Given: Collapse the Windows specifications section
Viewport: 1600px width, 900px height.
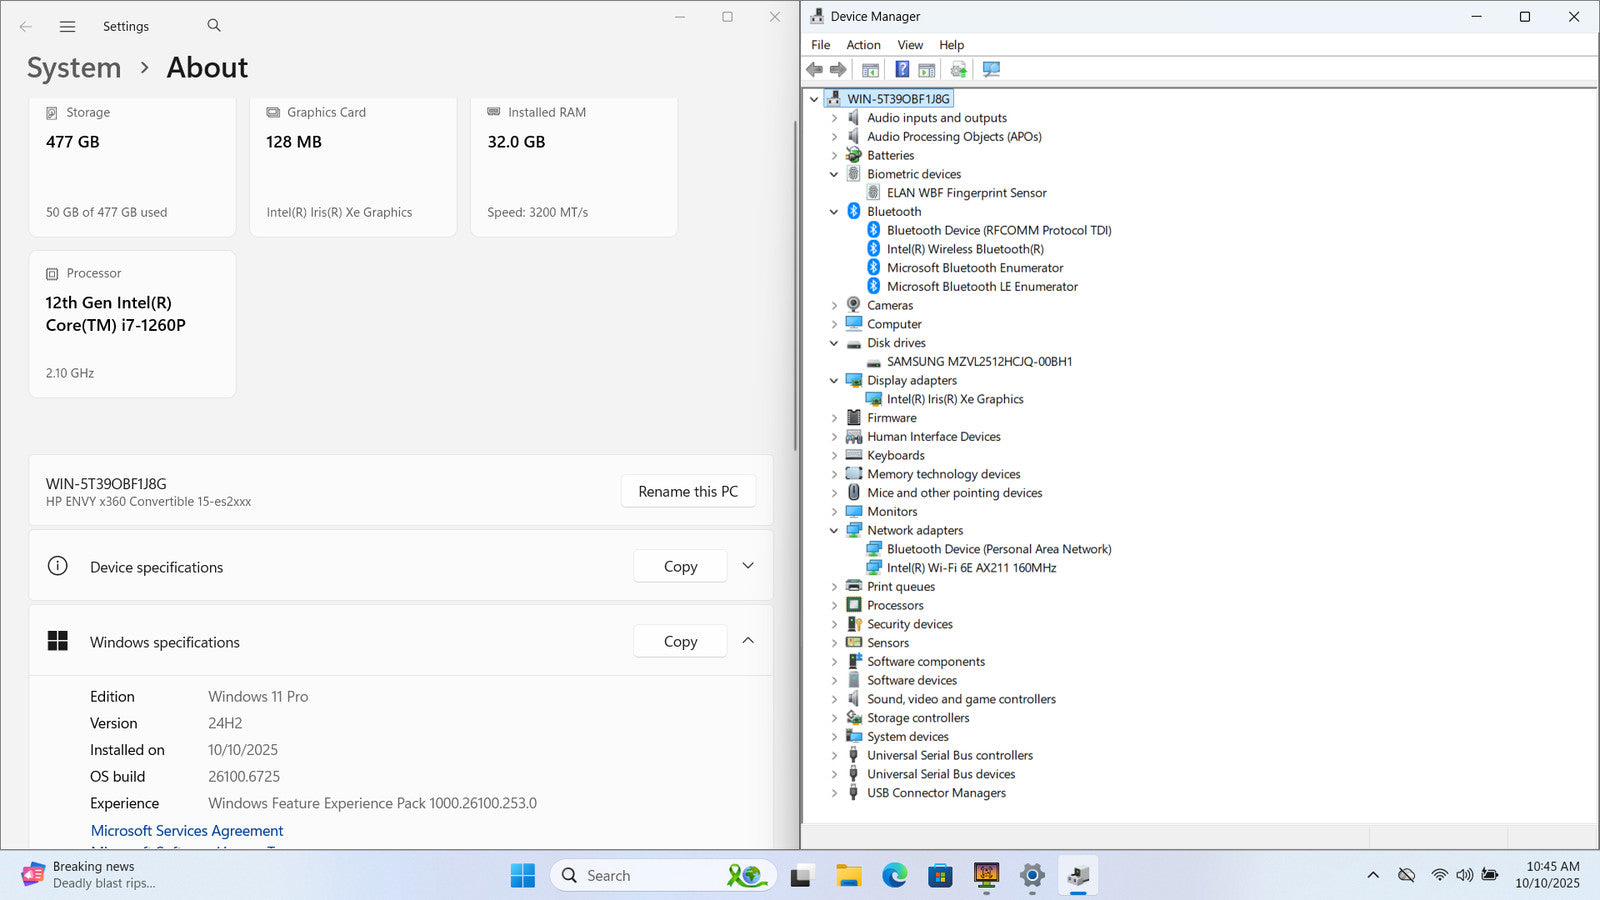Looking at the screenshot, I should point(748,641).
